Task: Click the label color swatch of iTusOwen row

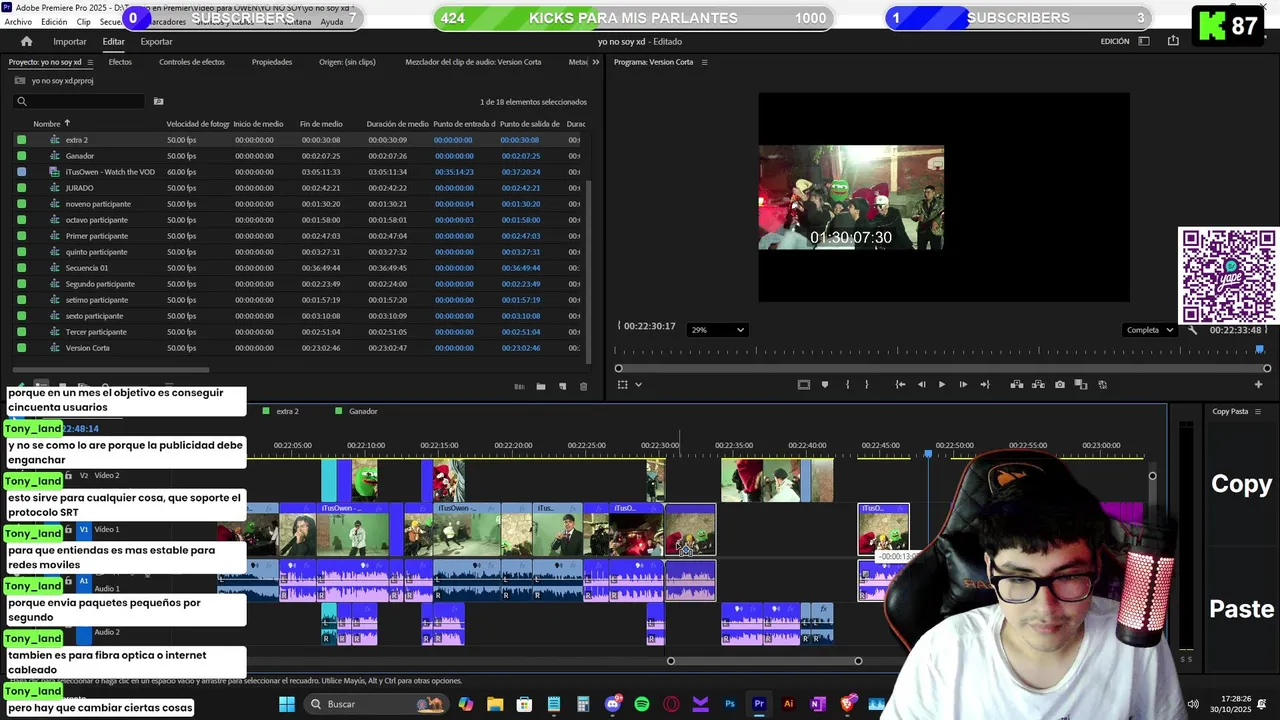Action: (22, 172)
